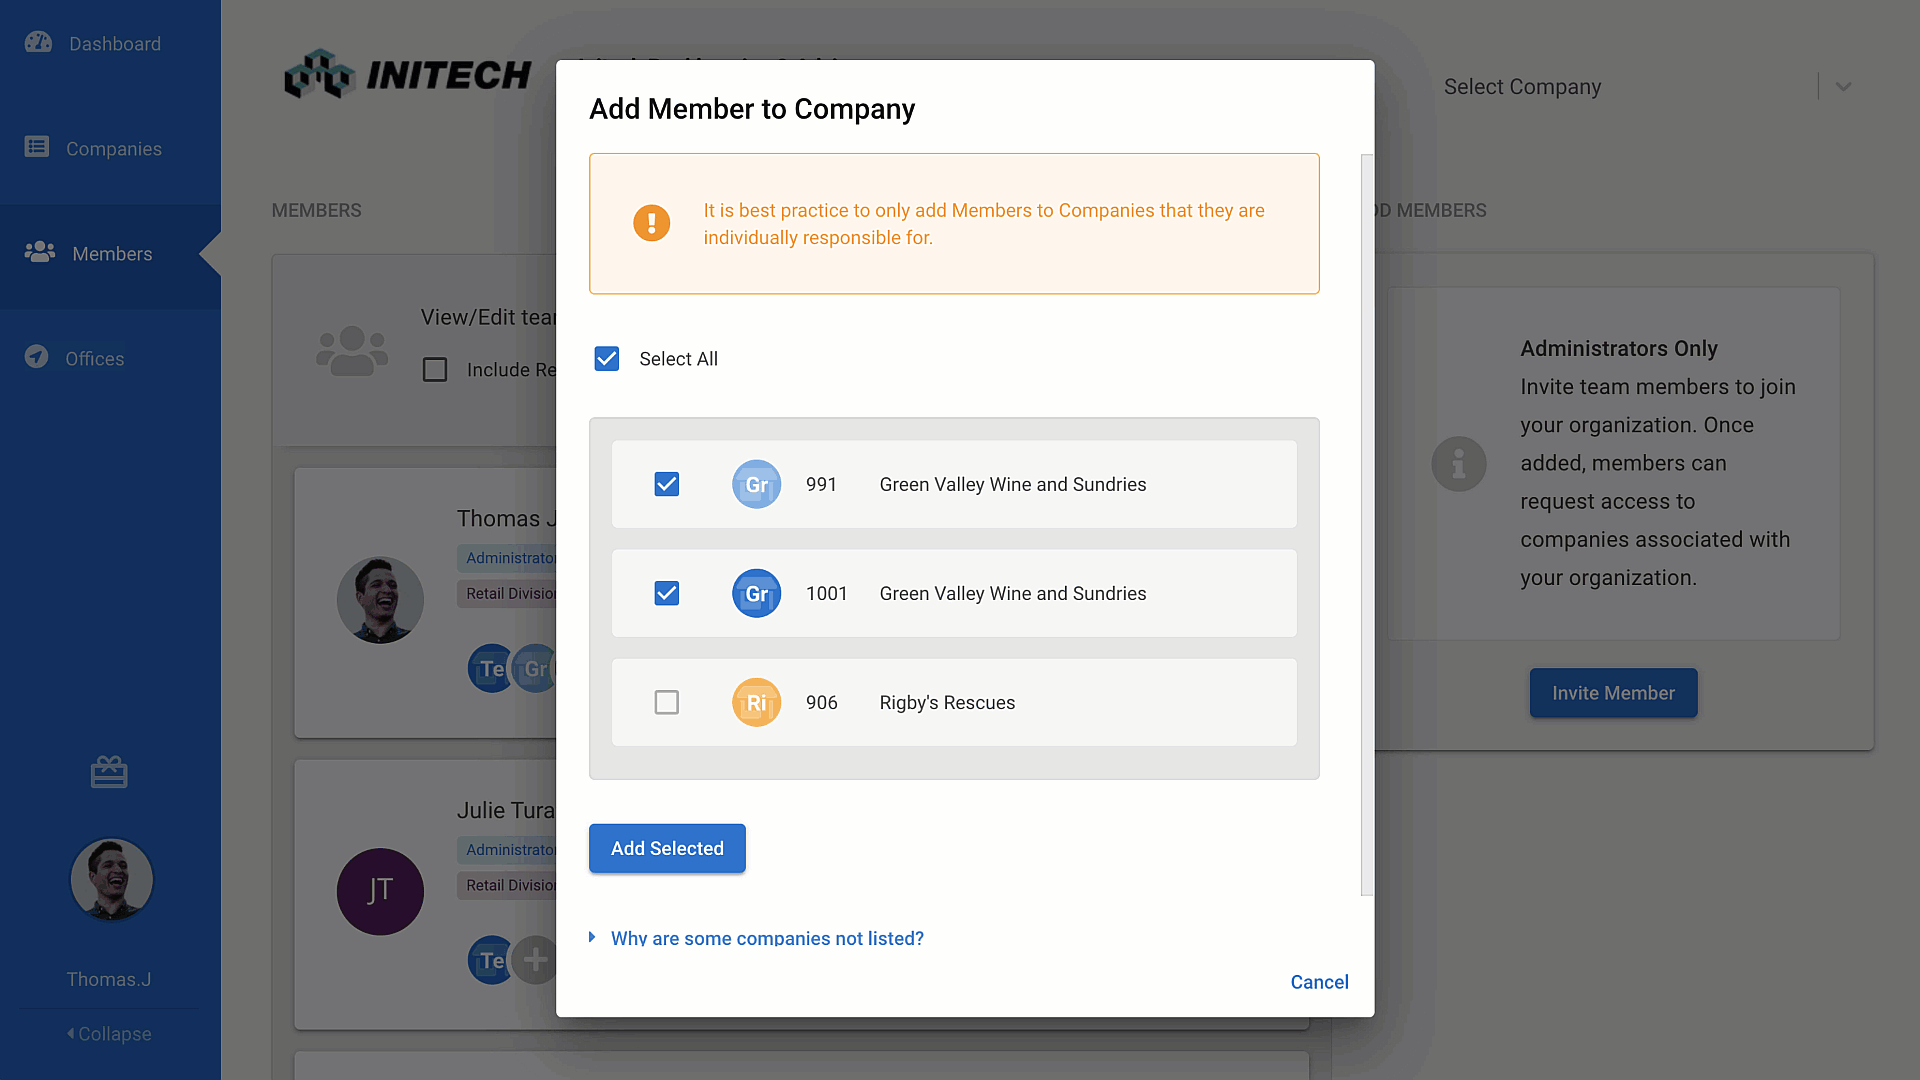
Task: Click the team group icon near View/Edit team
Action: [x=352, y=351]
